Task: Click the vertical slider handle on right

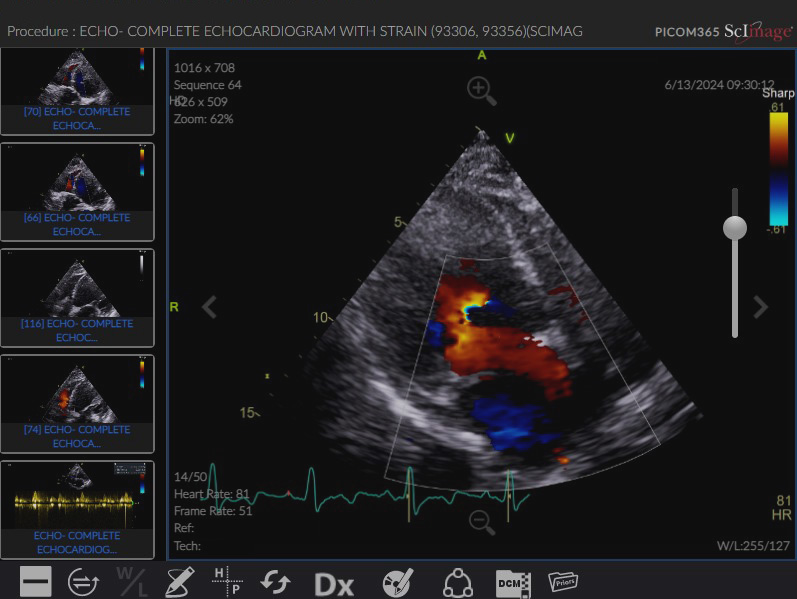Action: pyautogui.click(x=735, y=228)
